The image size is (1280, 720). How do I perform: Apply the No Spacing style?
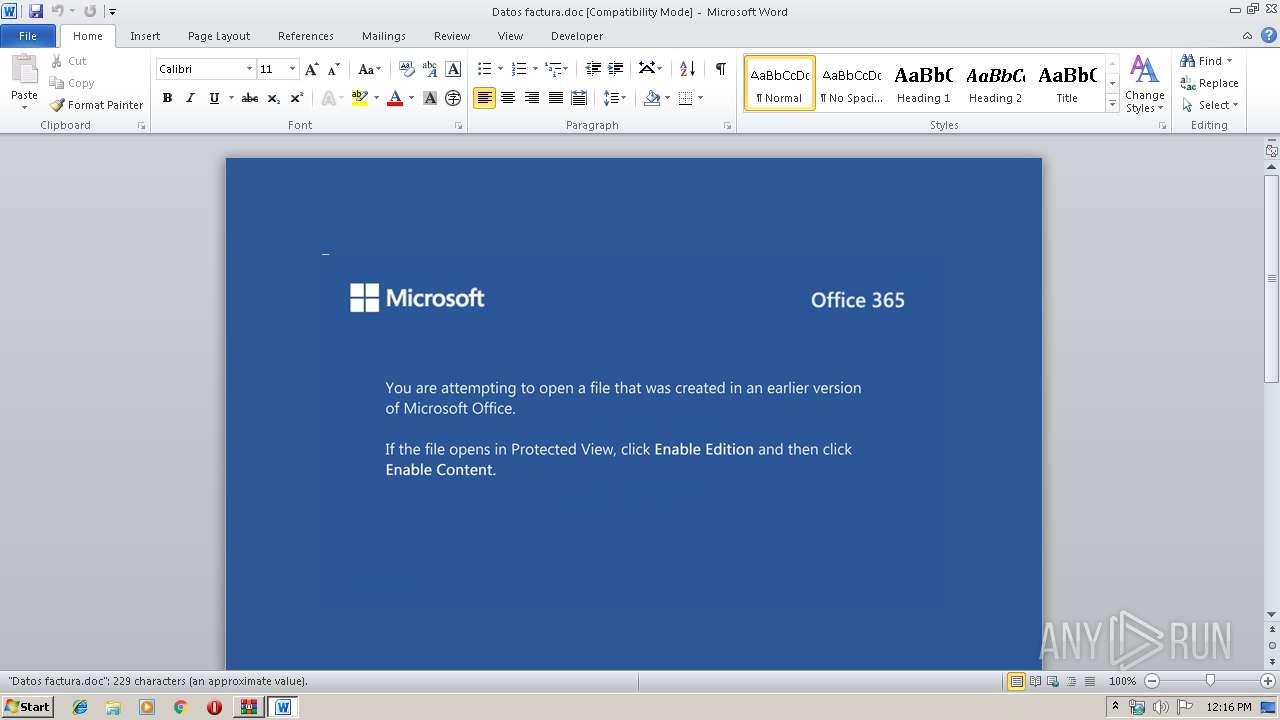coord(851,83)
